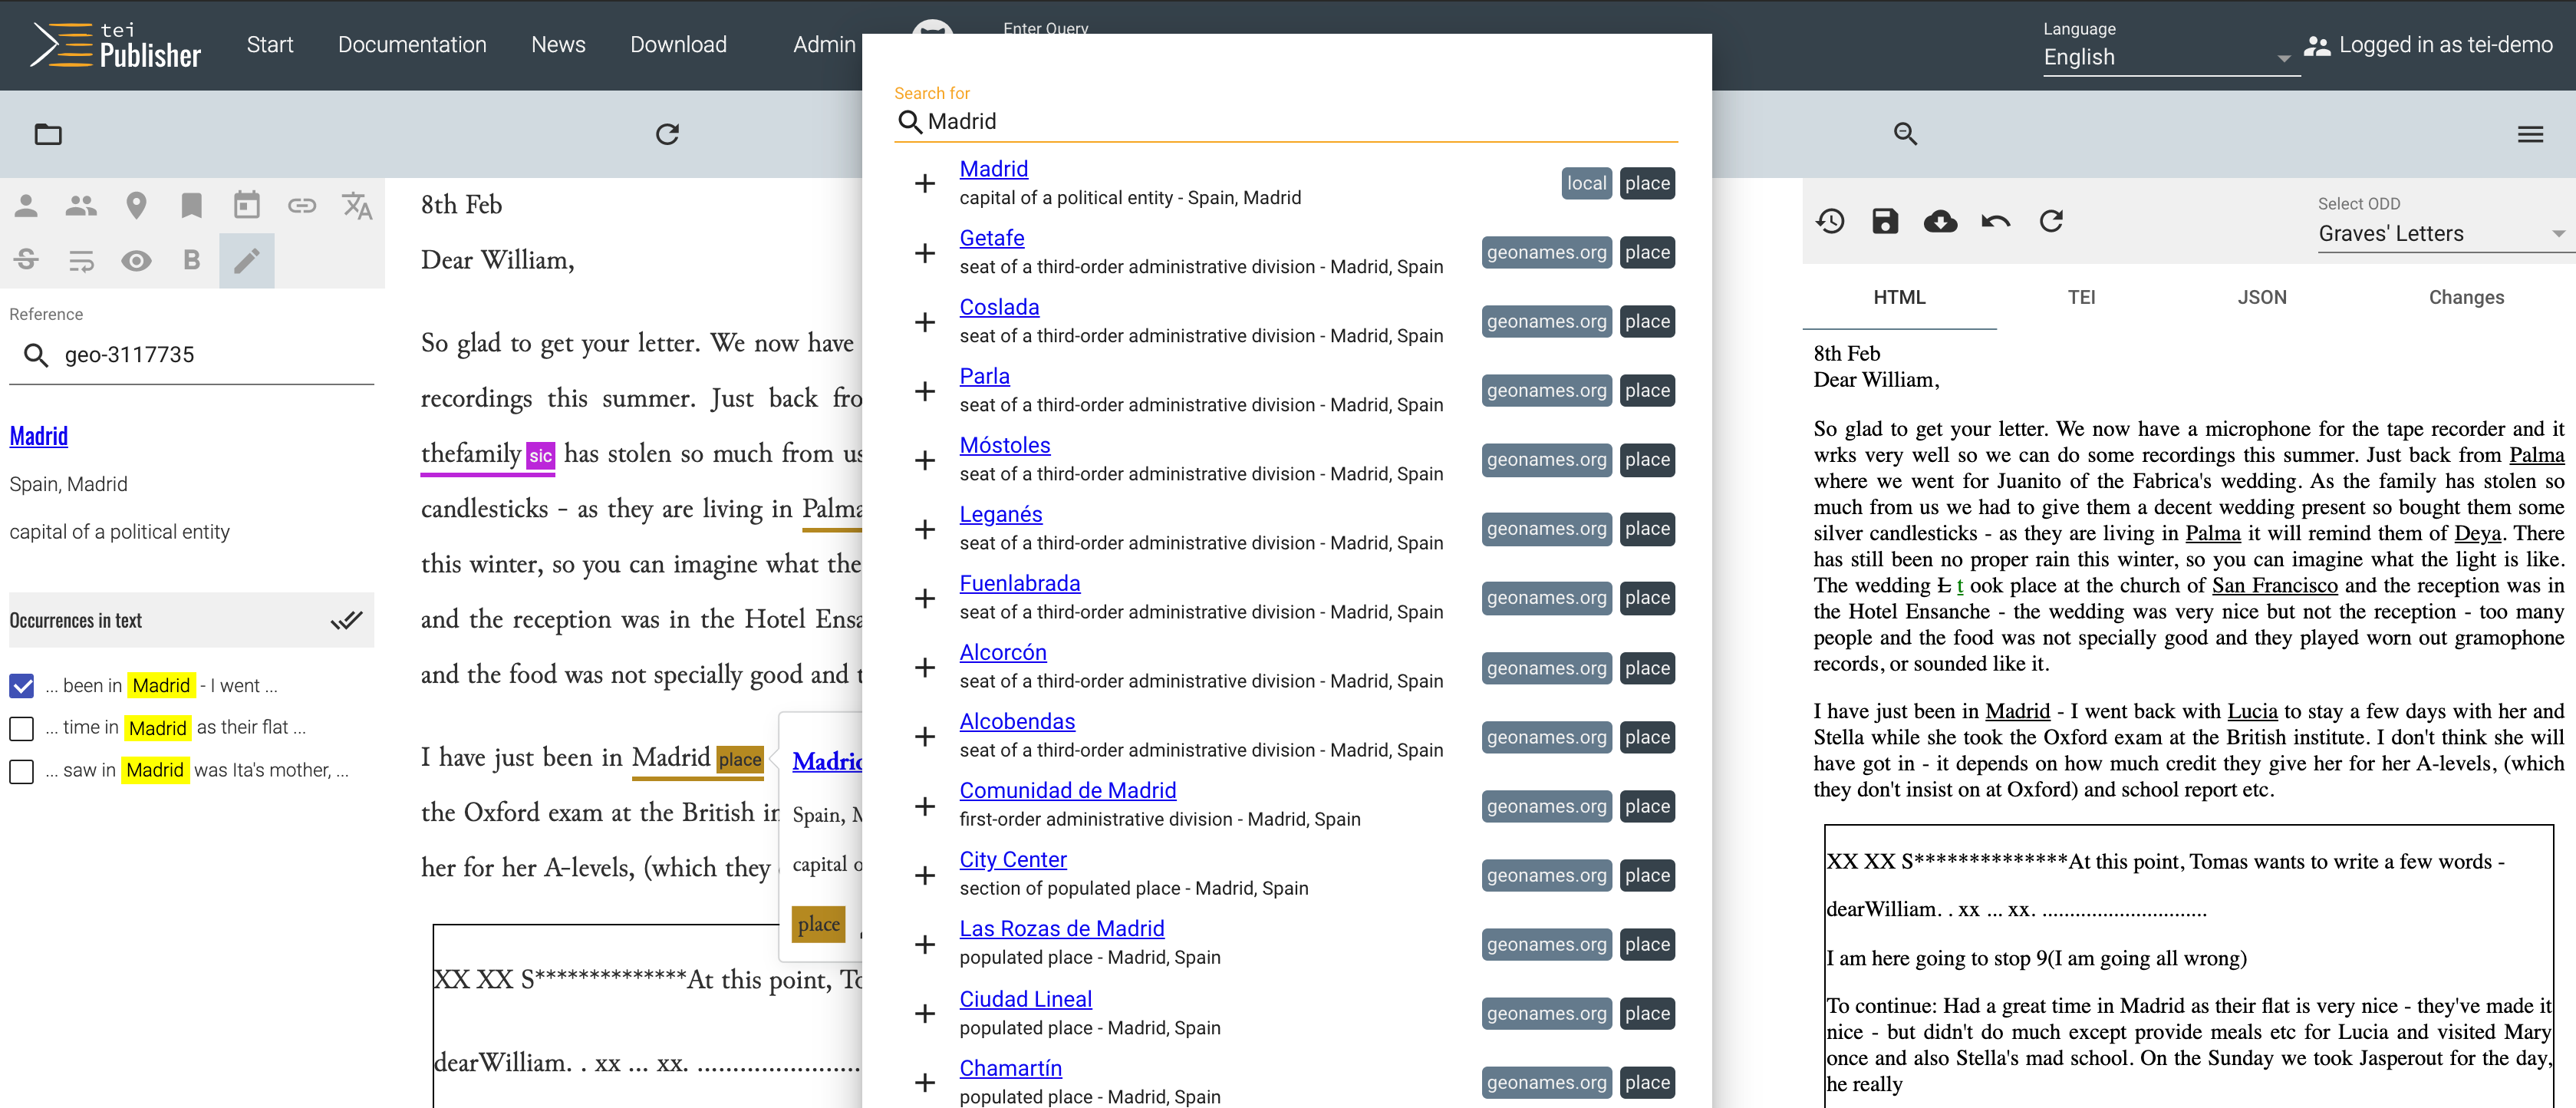Open the folder icon in toolbar
Viewport: 2576px width, 1108px height.
click(x=48, y=134)
